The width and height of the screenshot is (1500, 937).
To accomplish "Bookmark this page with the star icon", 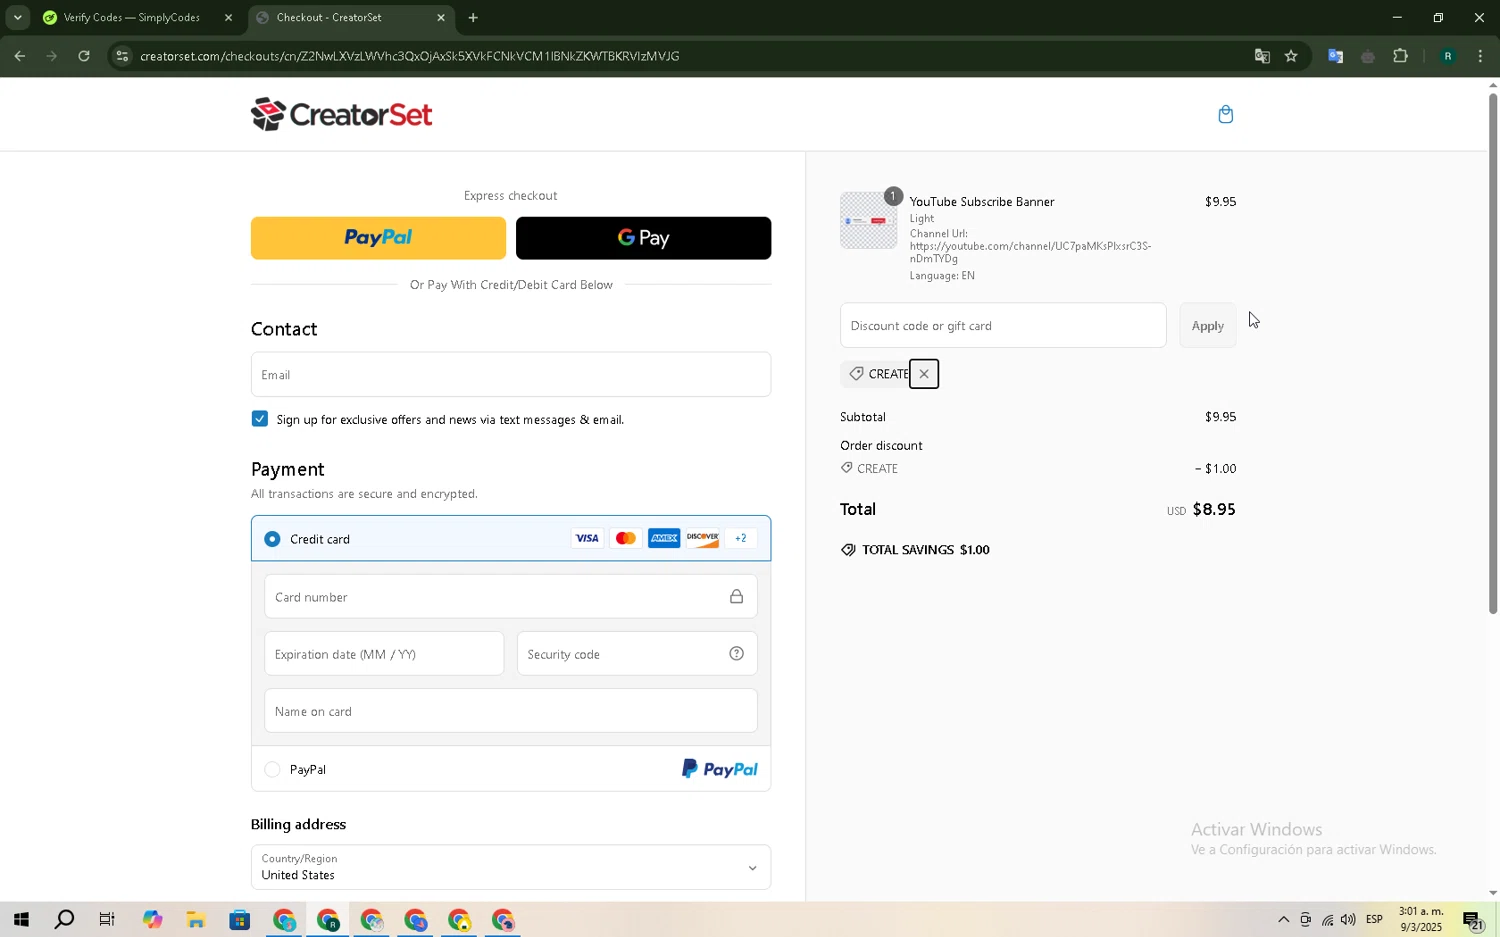I will pos(1291,56).
